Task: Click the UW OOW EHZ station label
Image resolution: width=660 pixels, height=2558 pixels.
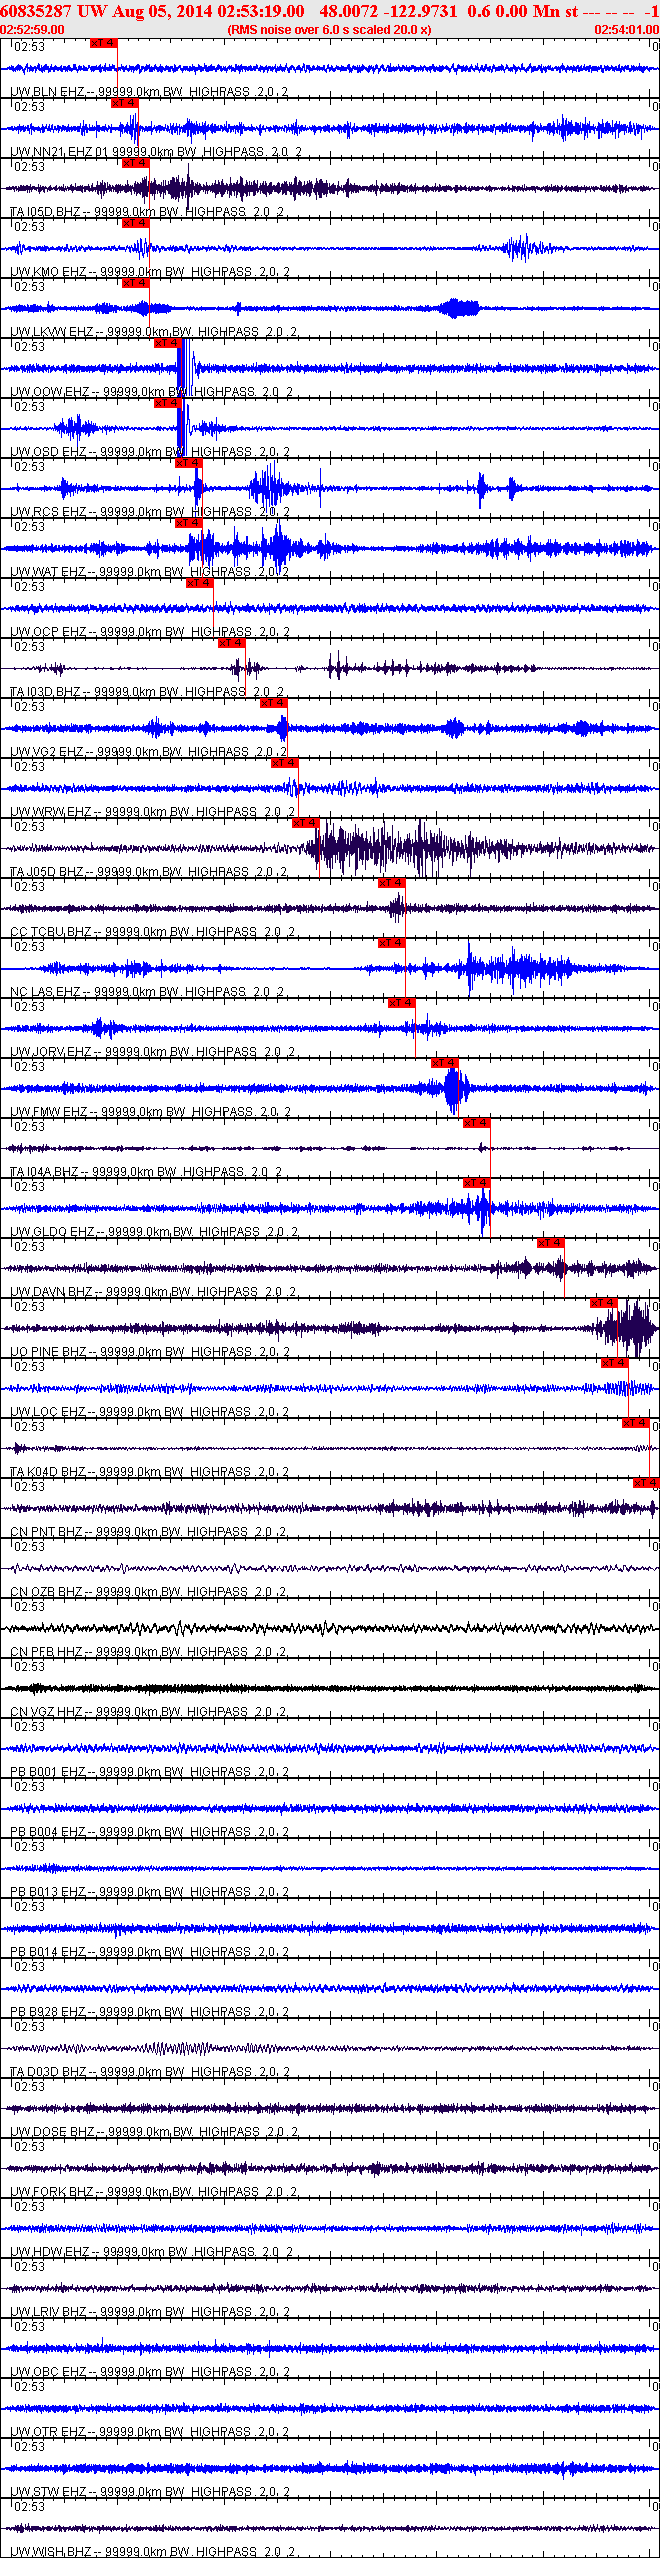Action: pyautogui.click(x=151, y=392)
